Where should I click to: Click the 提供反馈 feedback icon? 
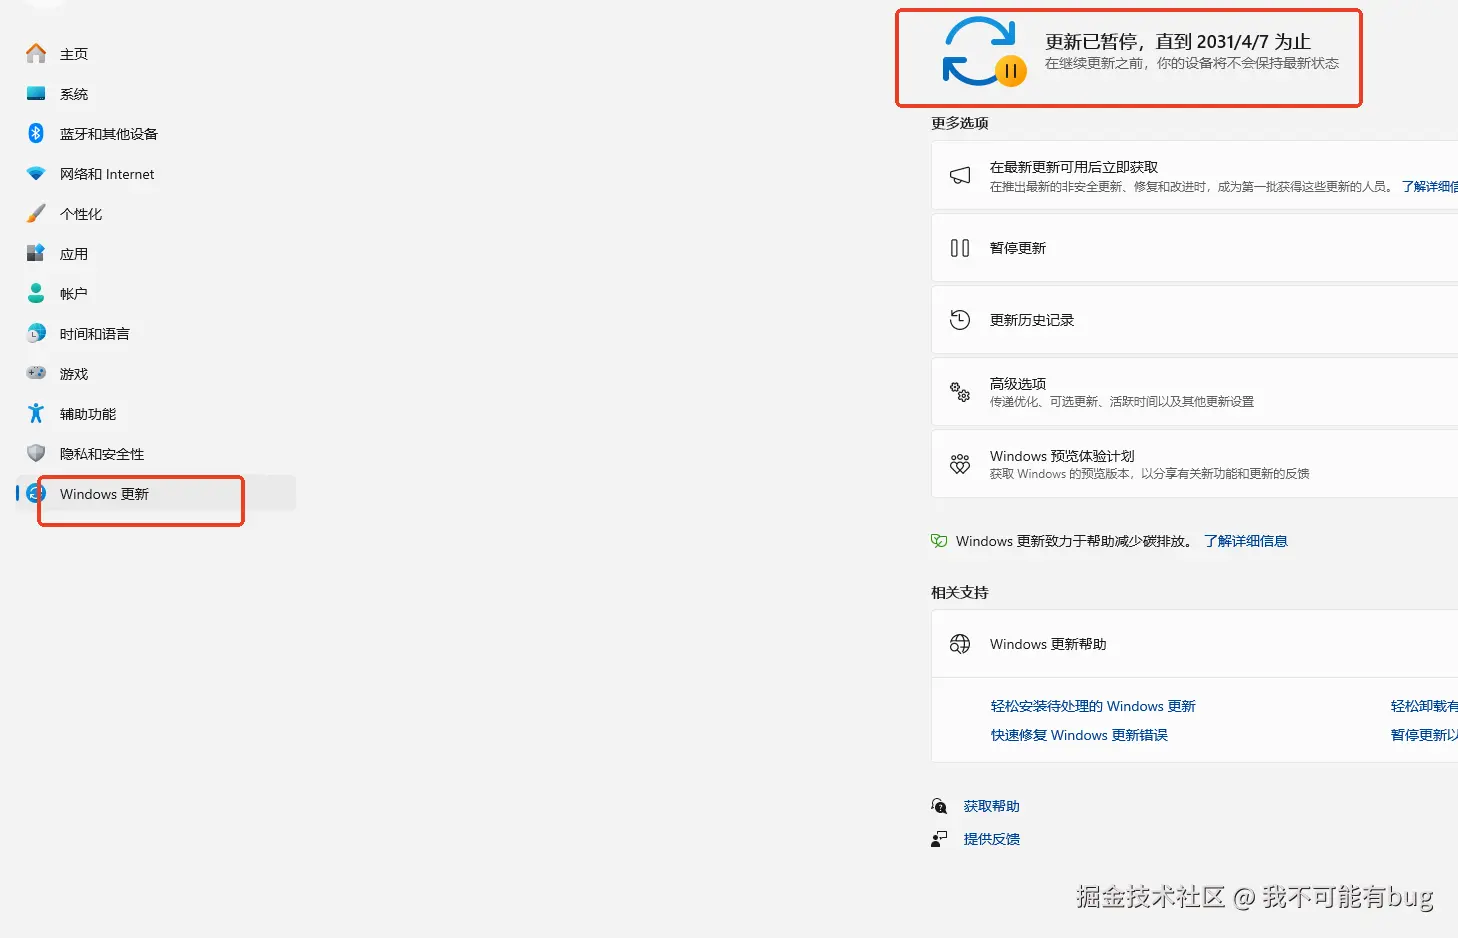(x=939, y=839)
